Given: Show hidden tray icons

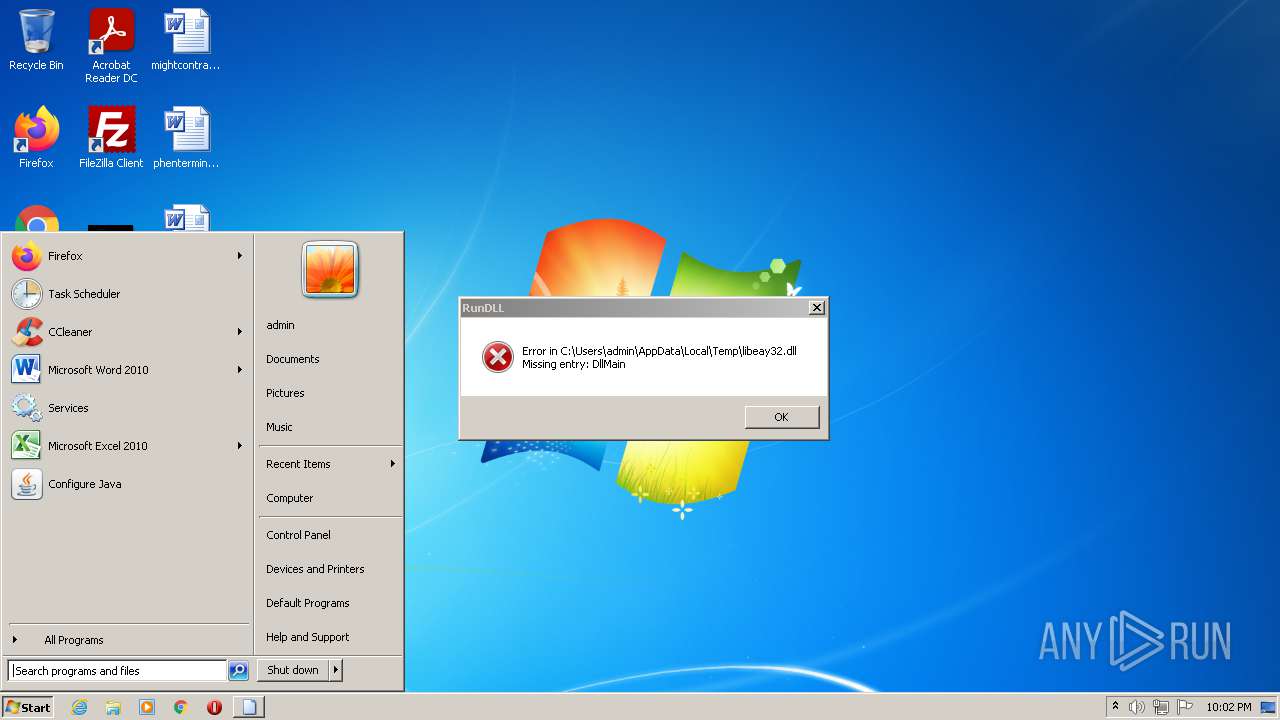Looking at the screenshot, I should (1115, 707).
